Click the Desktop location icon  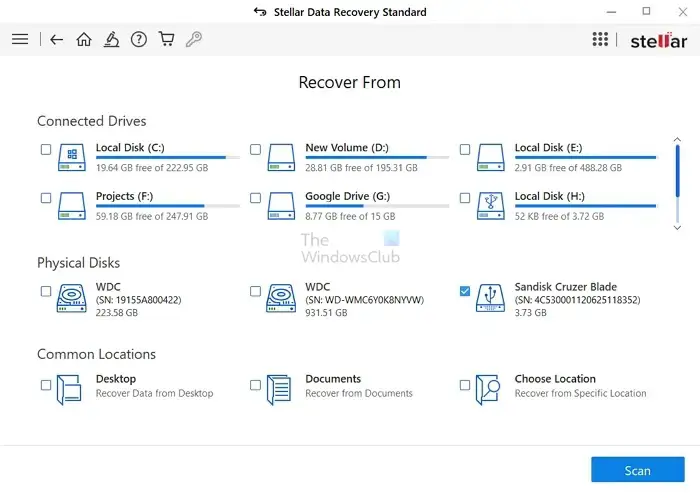point(69,389)
